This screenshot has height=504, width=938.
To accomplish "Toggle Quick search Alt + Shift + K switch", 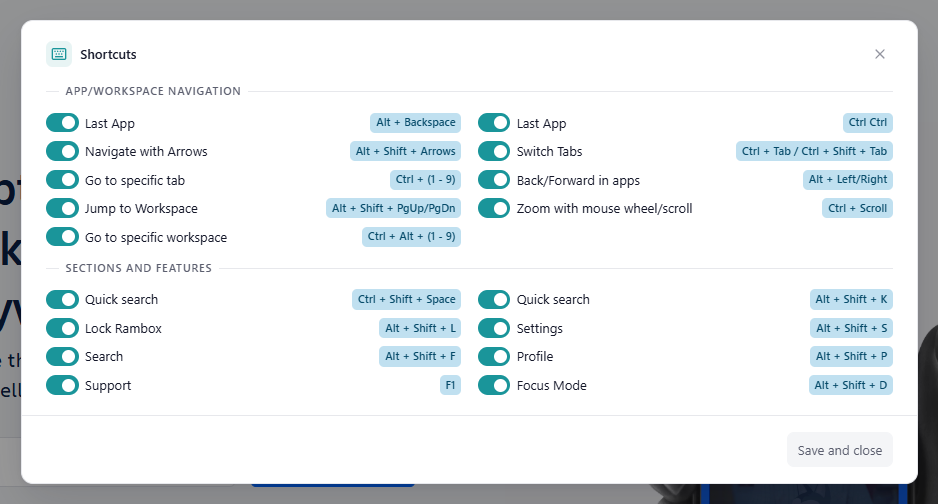I will pyautogui.click(x=494, y=300).
